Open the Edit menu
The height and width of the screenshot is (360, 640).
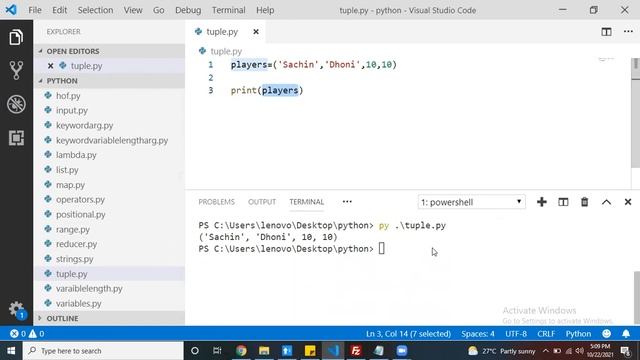pos(60,10)
